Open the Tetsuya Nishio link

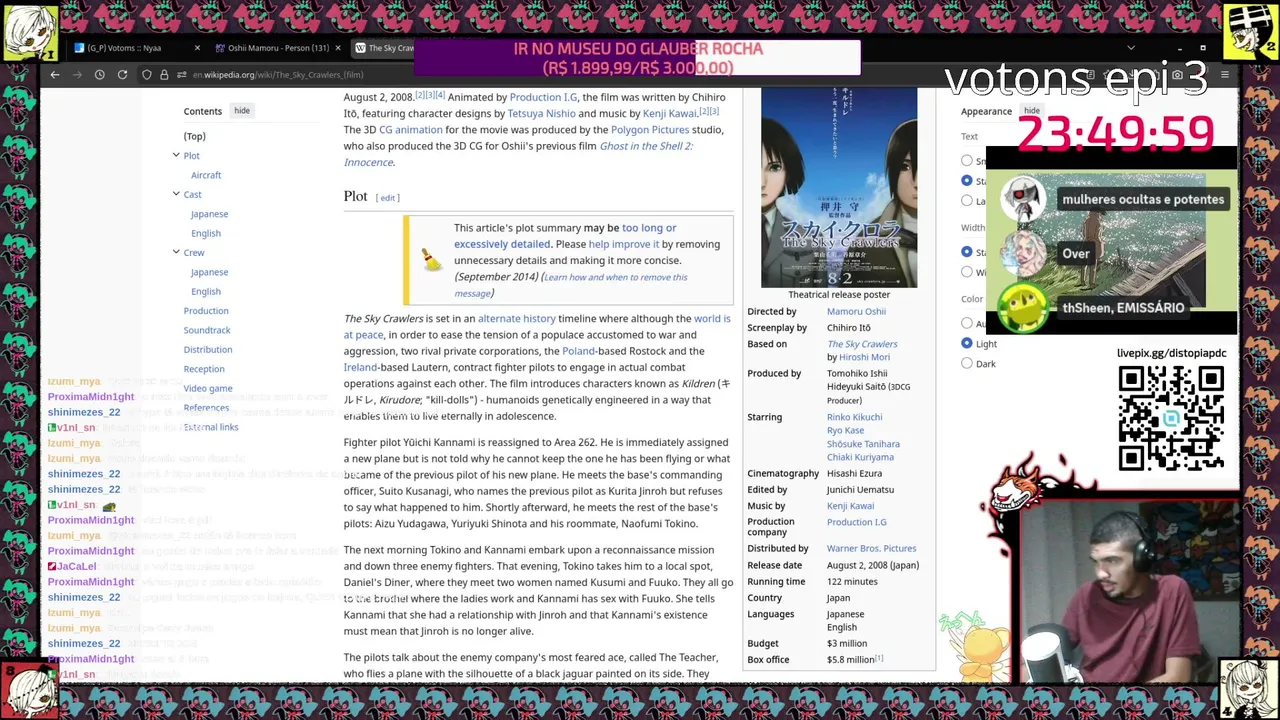point(541,113)
